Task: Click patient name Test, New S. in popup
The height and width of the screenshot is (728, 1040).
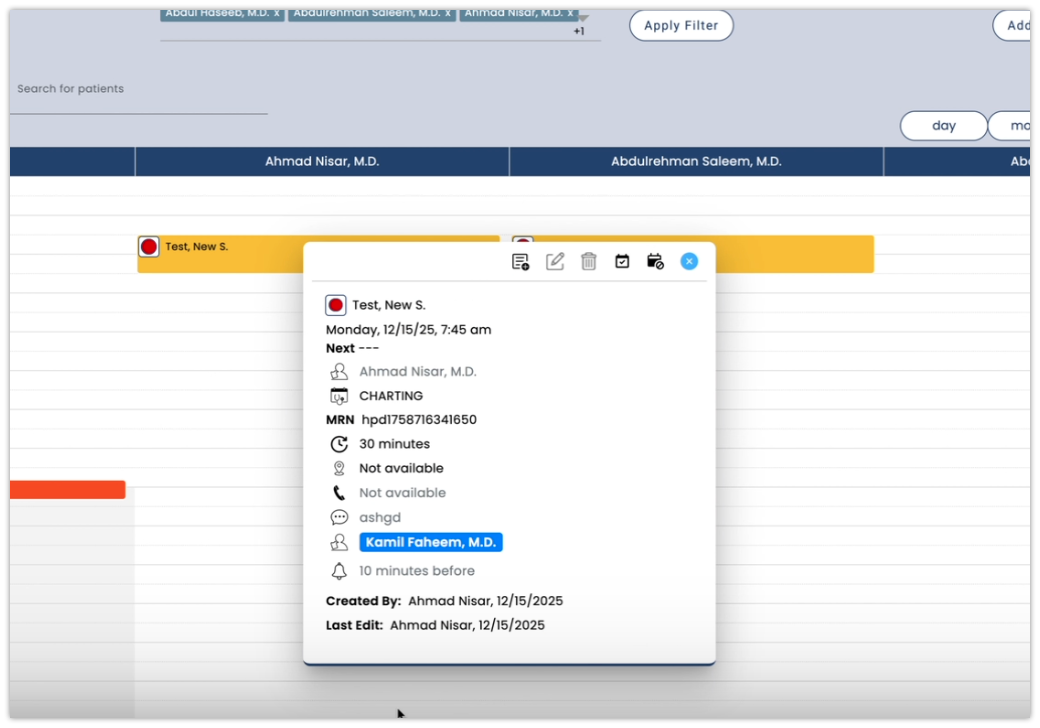Action: [x=389, y=305]
